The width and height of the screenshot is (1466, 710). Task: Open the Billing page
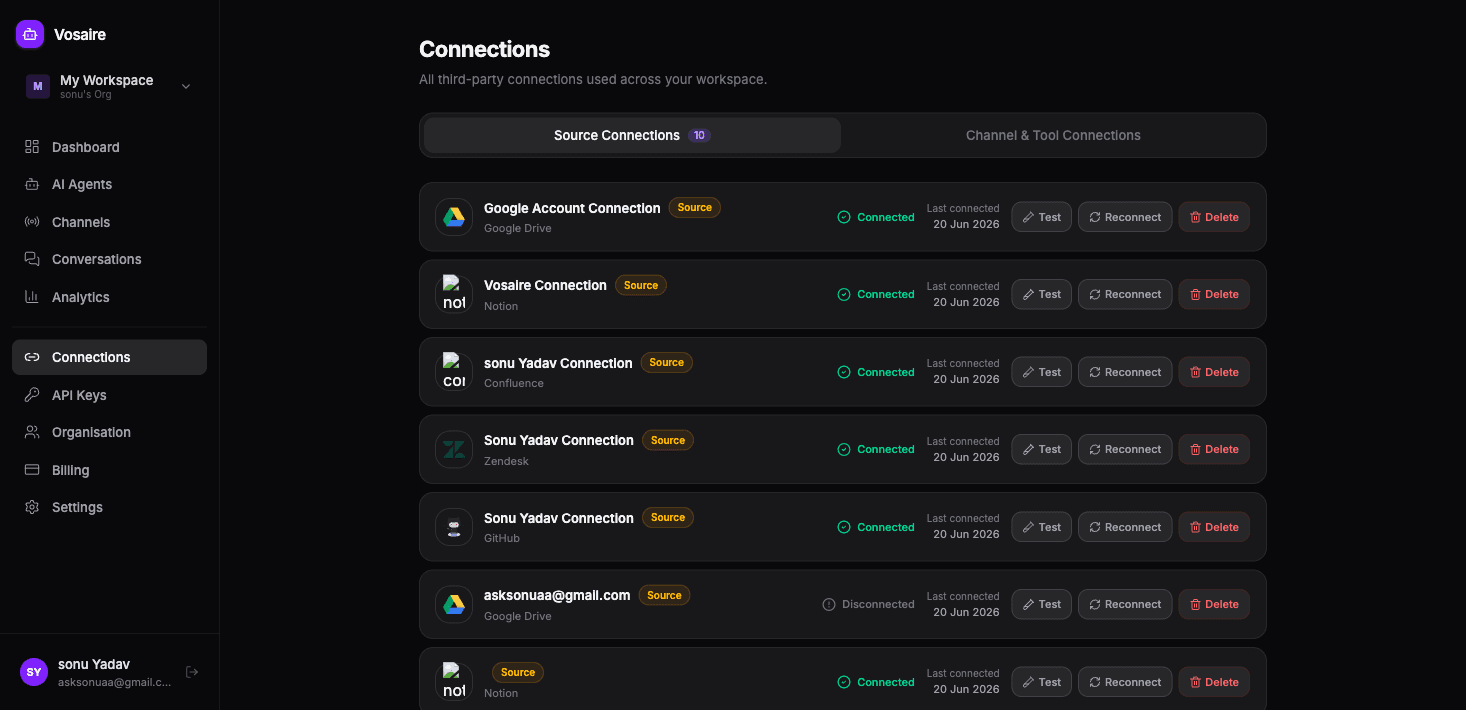pyautogui.click(x=109, y=470)
